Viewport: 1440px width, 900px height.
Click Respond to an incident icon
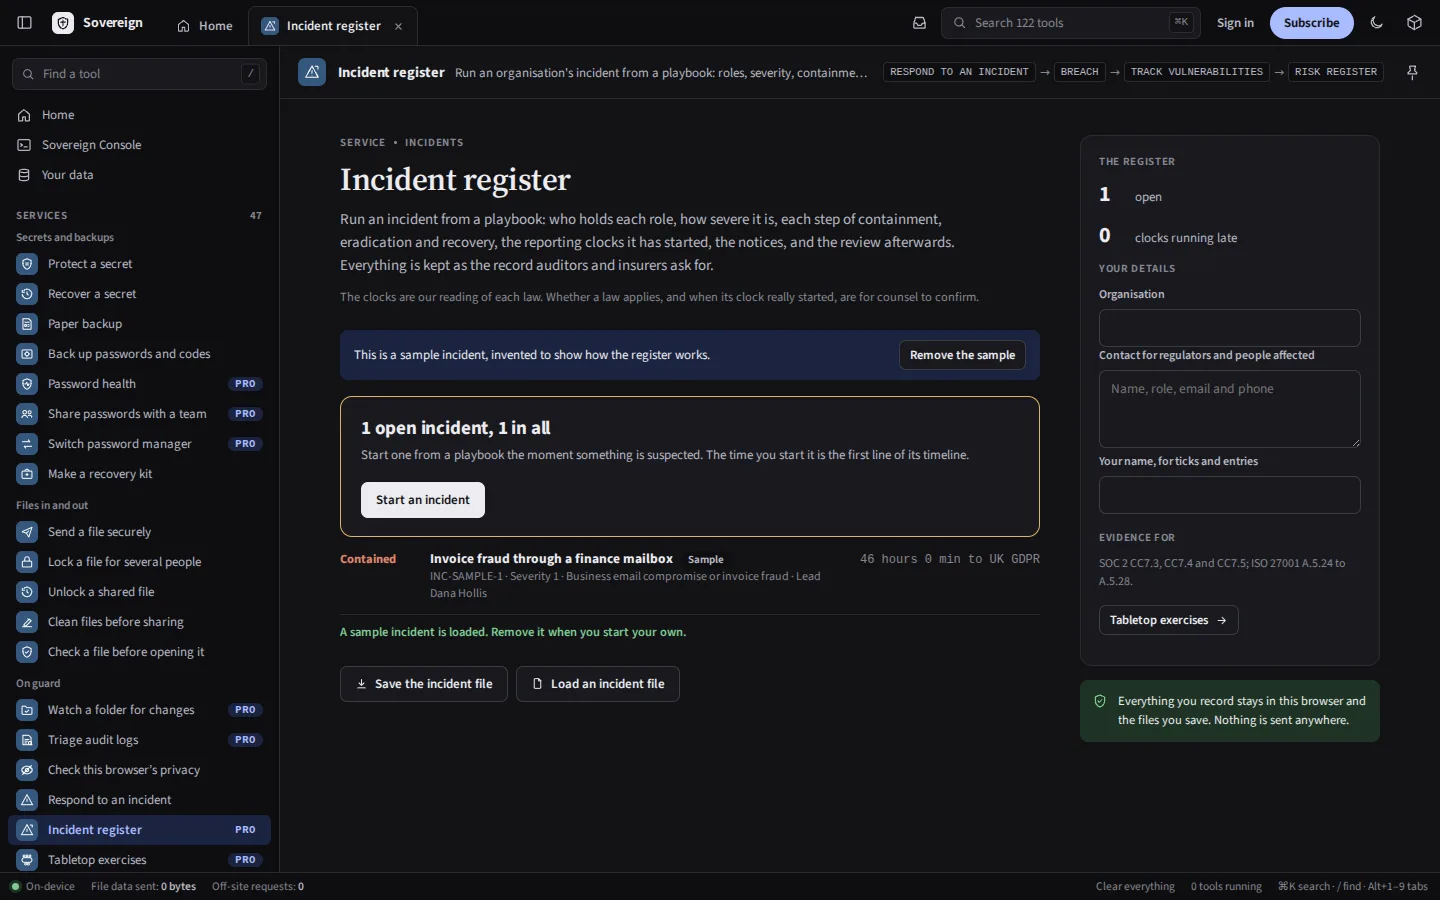27,800
